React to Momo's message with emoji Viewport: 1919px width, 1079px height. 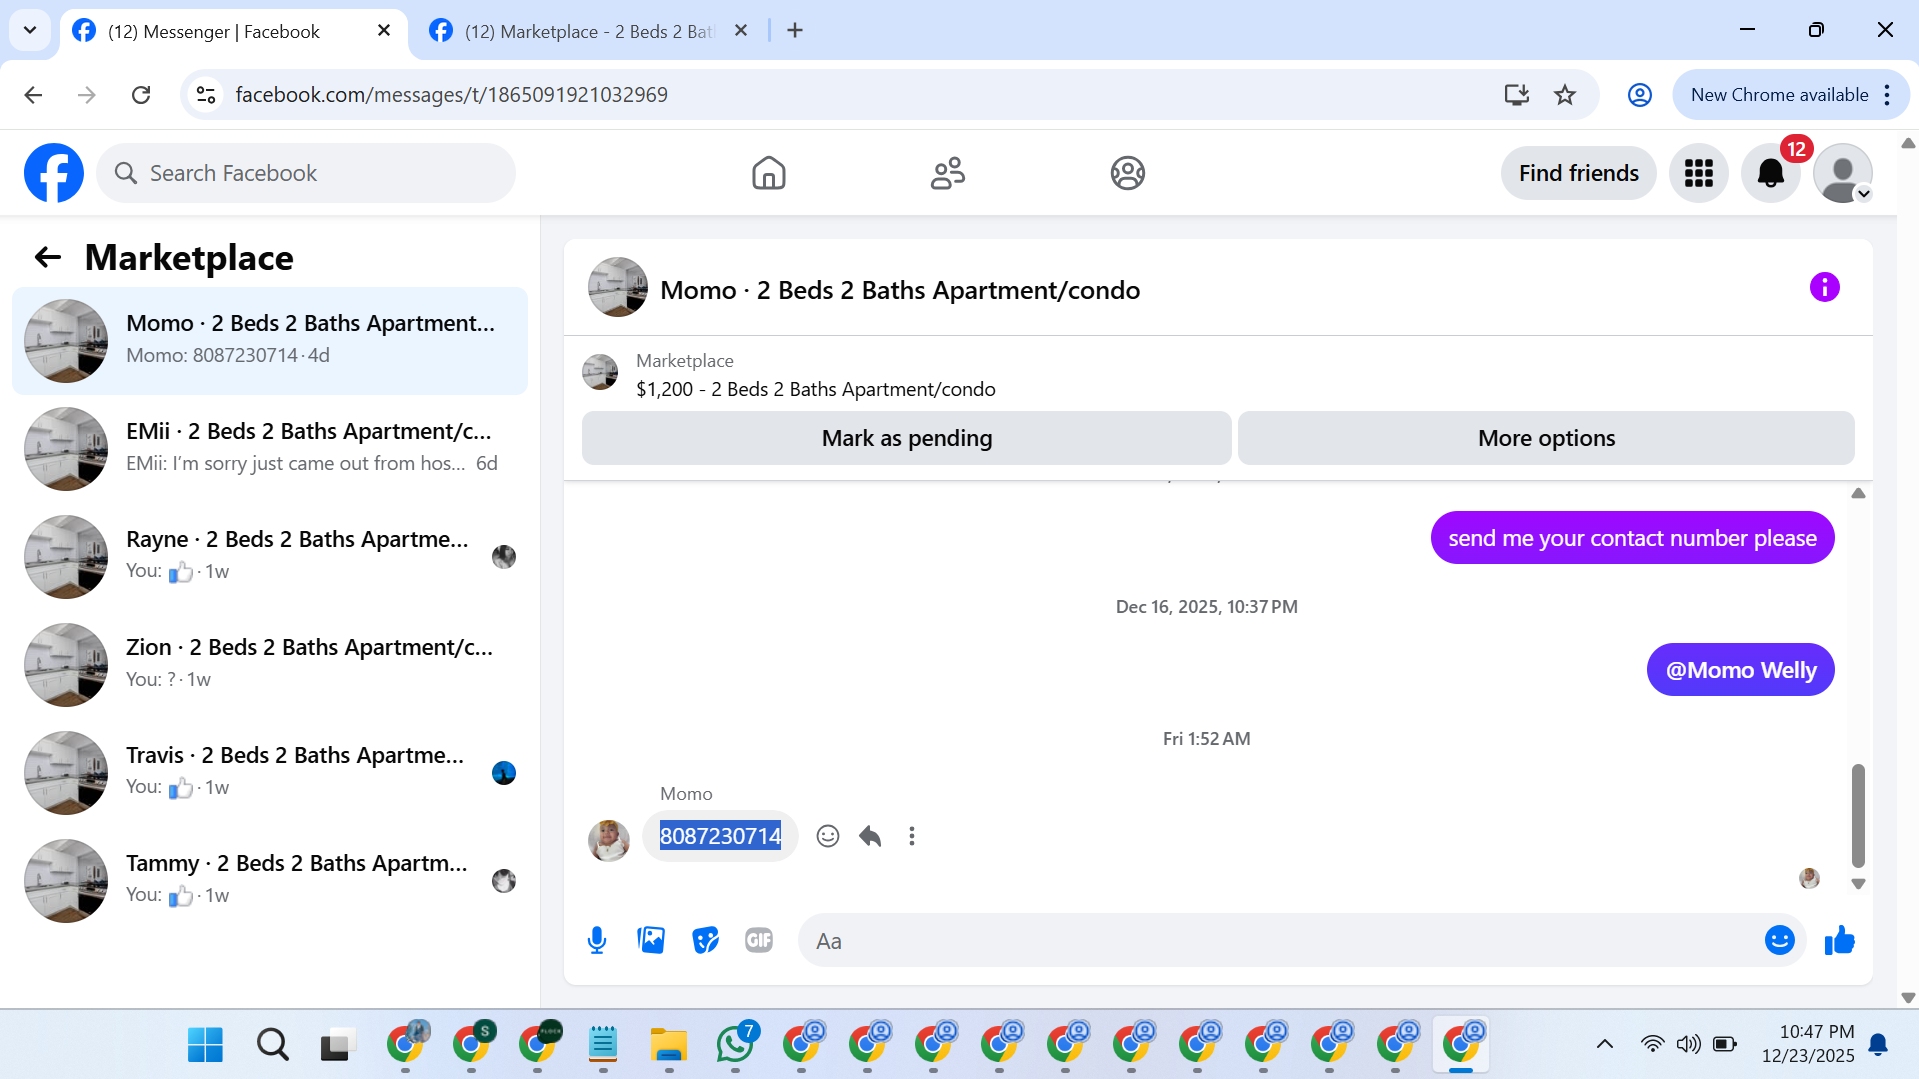(x=827, y=836)
